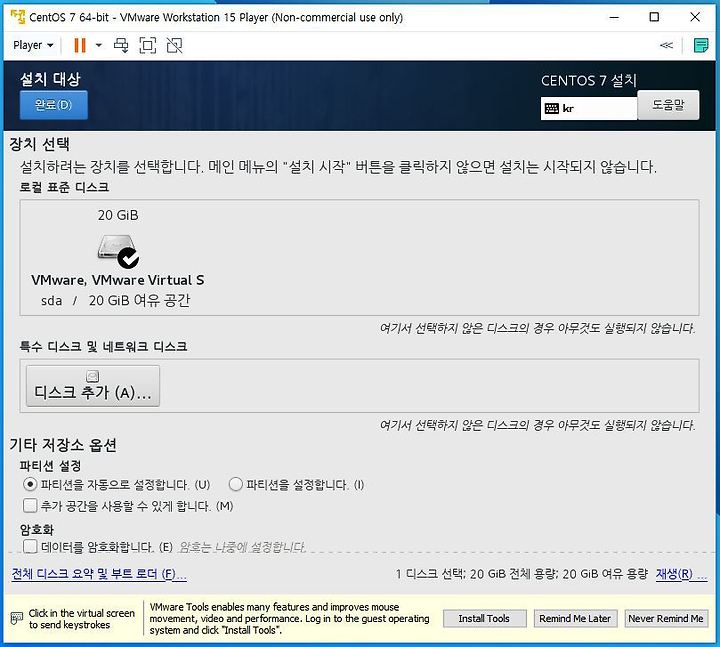Toggle Unity mode icon
The width and height of the screenshot is (720, 647).
point(174,45)
